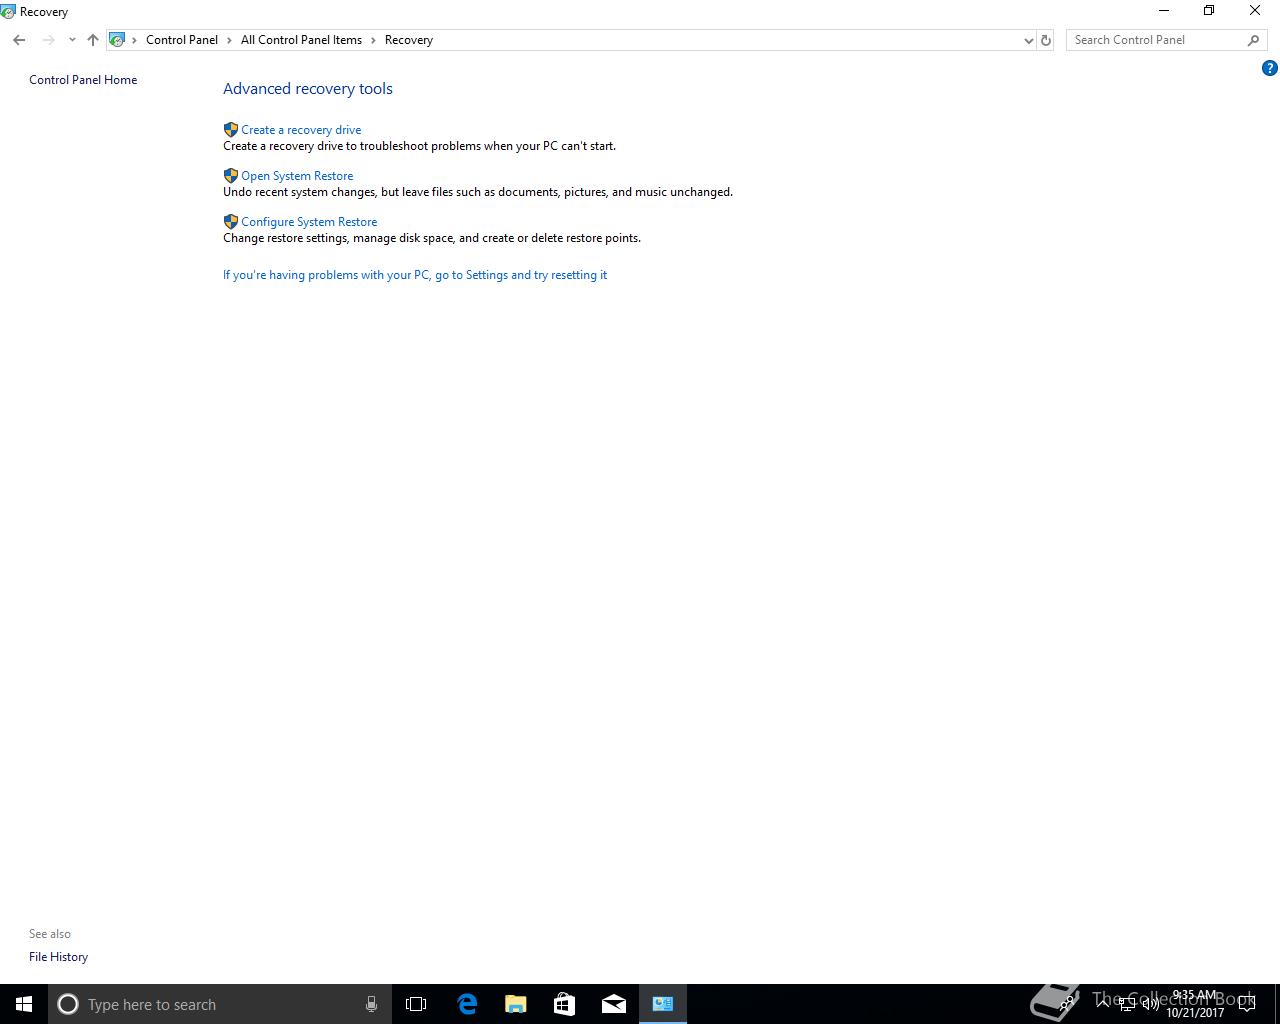The image size is (1280, 1024).
Task: Click the Control Panel taskbar button
Action: click(x=663, y=1004)
